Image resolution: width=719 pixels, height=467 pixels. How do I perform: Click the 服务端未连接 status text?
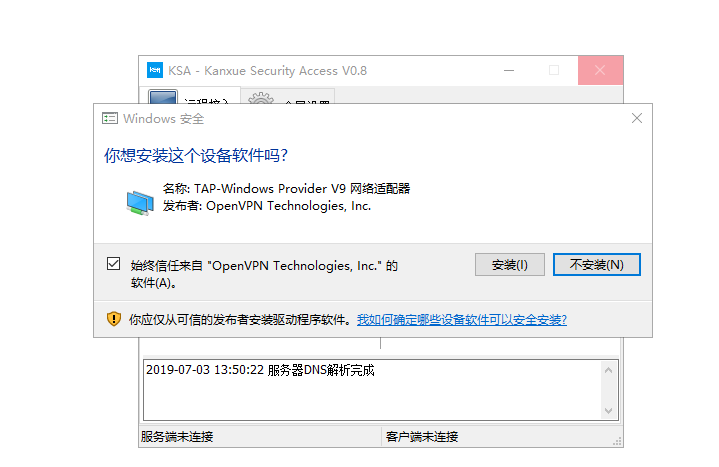(x=177, y=437)
